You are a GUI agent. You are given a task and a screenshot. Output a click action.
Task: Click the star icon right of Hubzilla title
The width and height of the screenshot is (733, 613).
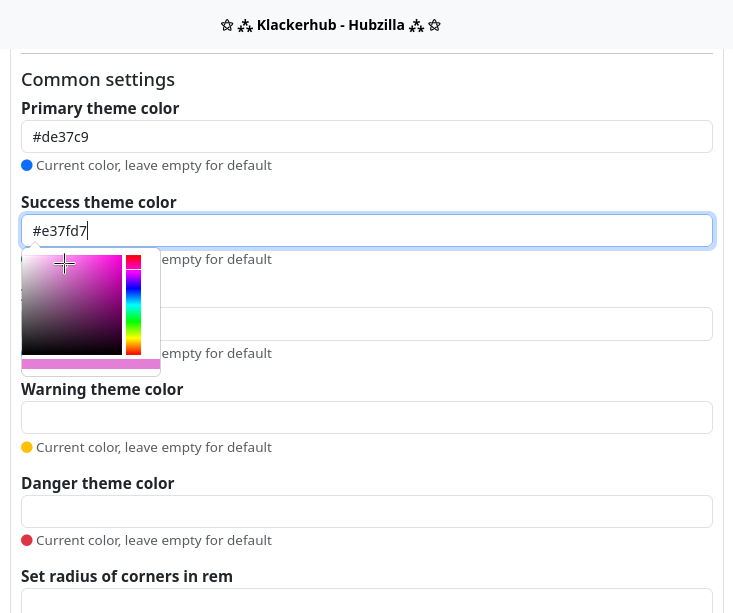pos(434,25)
